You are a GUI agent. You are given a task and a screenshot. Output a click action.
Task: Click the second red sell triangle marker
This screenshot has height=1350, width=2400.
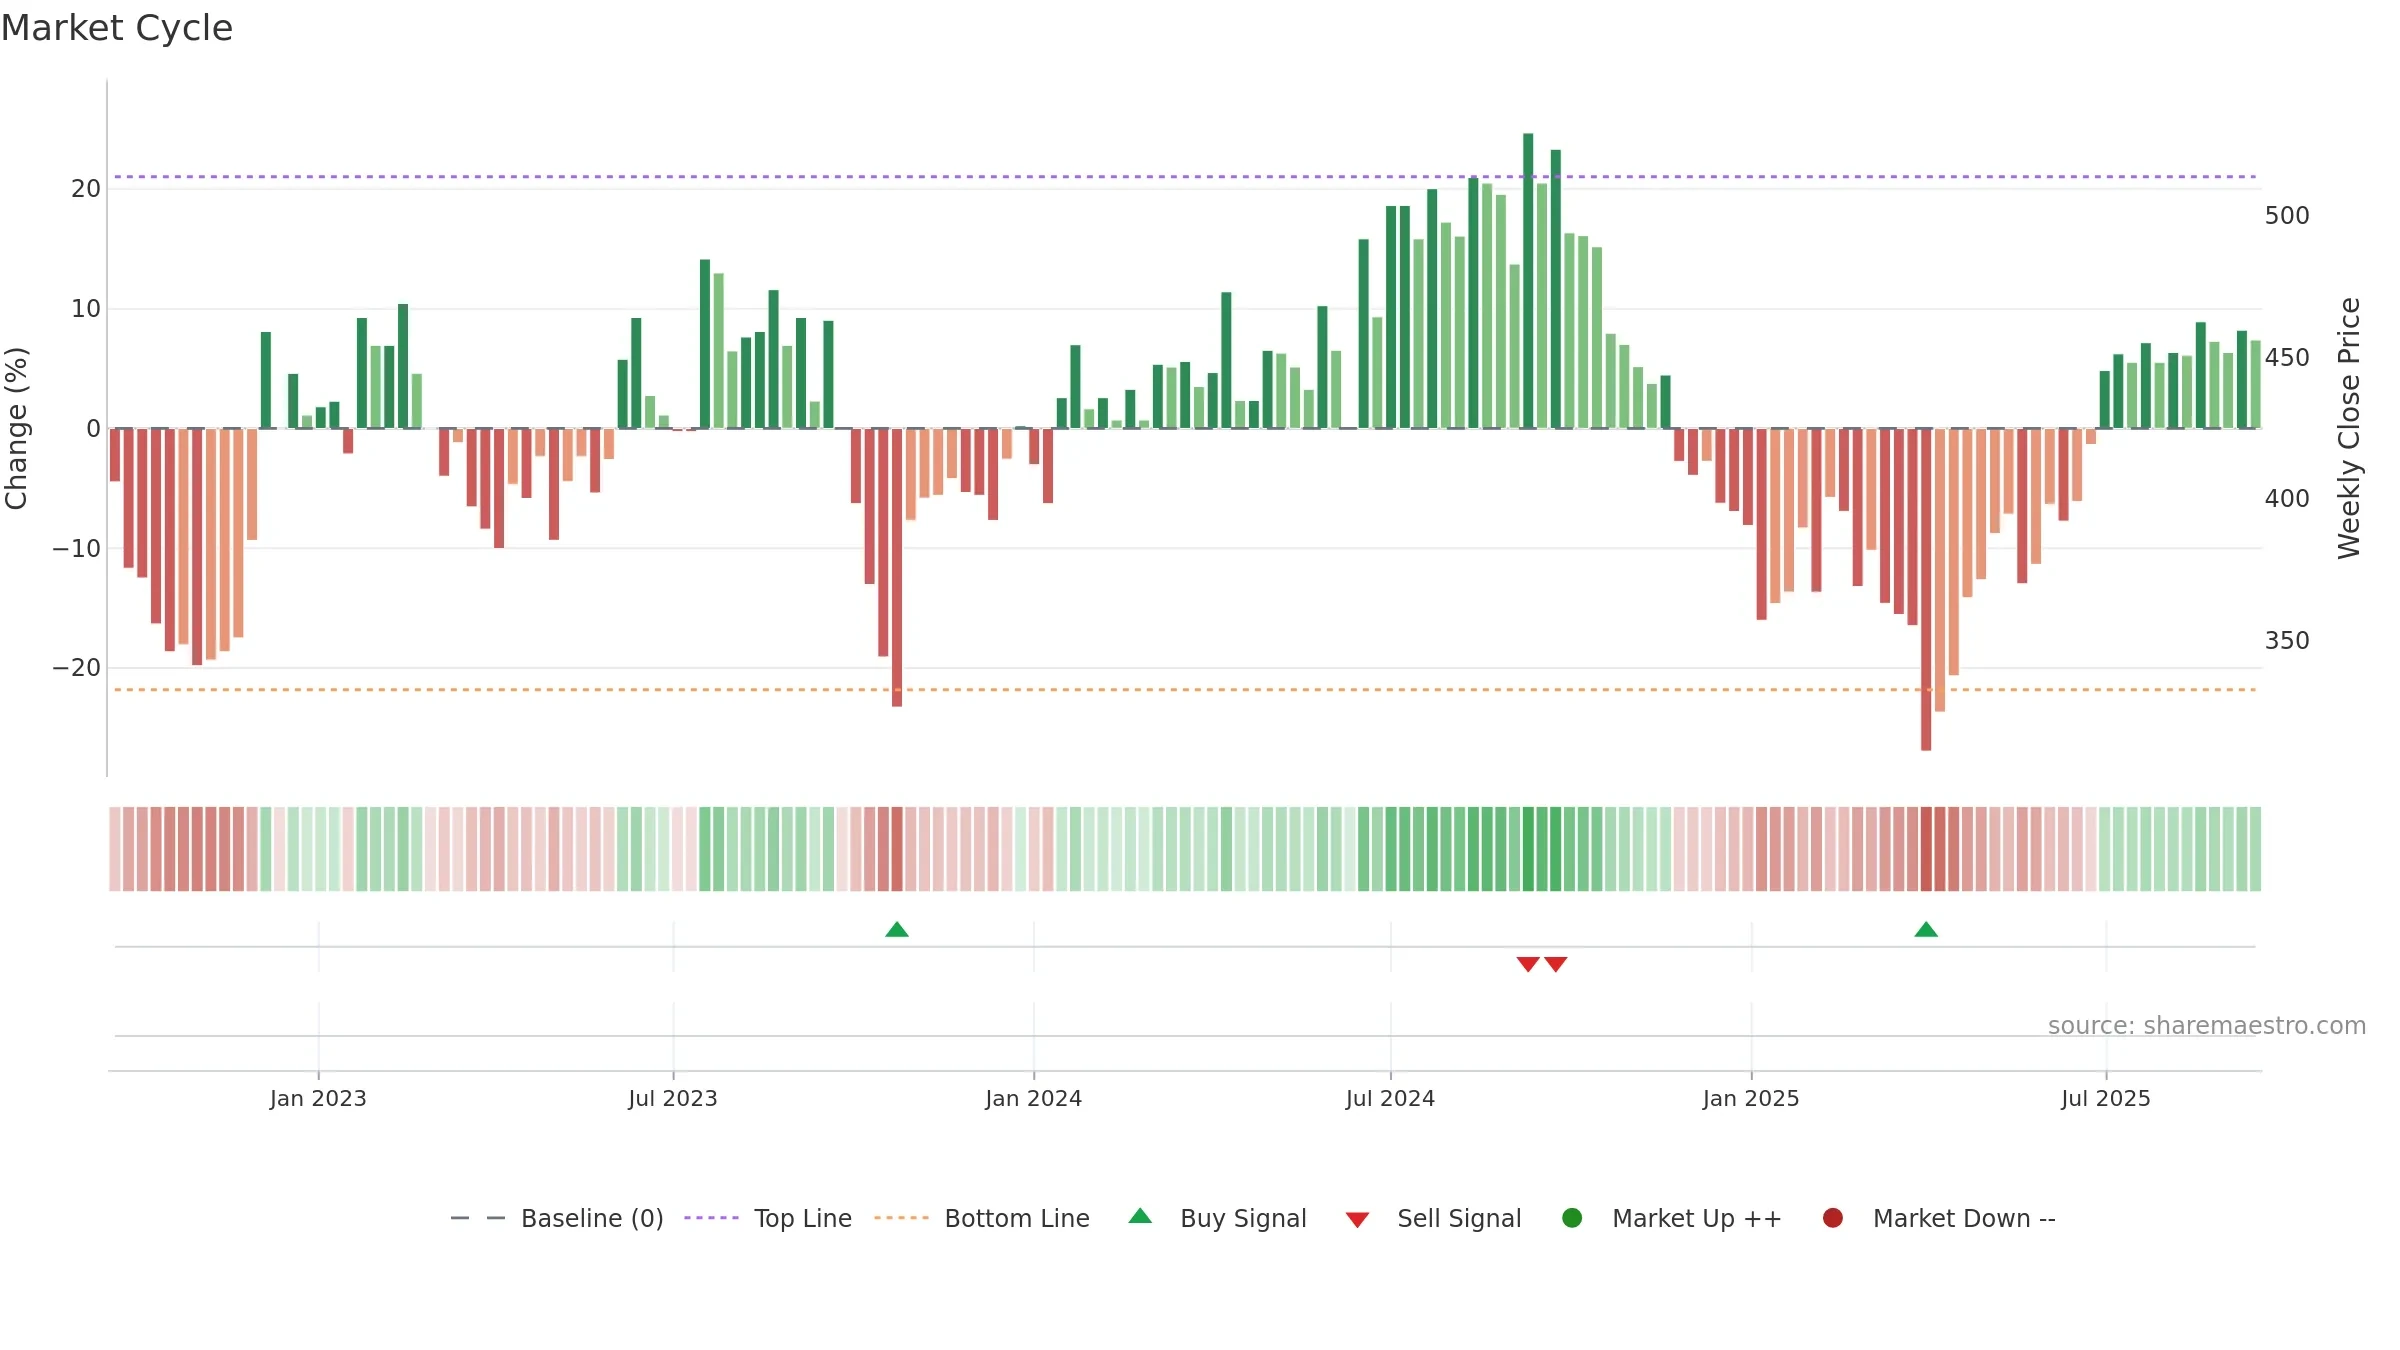tap(1555, 964)
